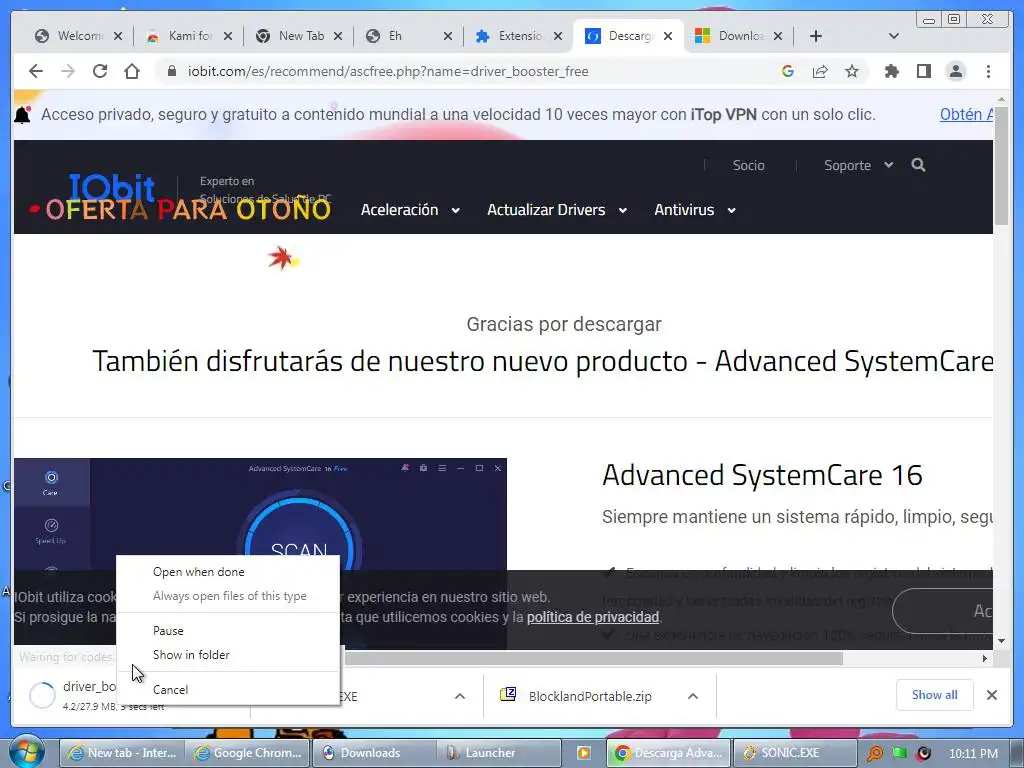Screen dimensions: 1024x768
Task: Close the Kami tab
Action: click(227, 36)
